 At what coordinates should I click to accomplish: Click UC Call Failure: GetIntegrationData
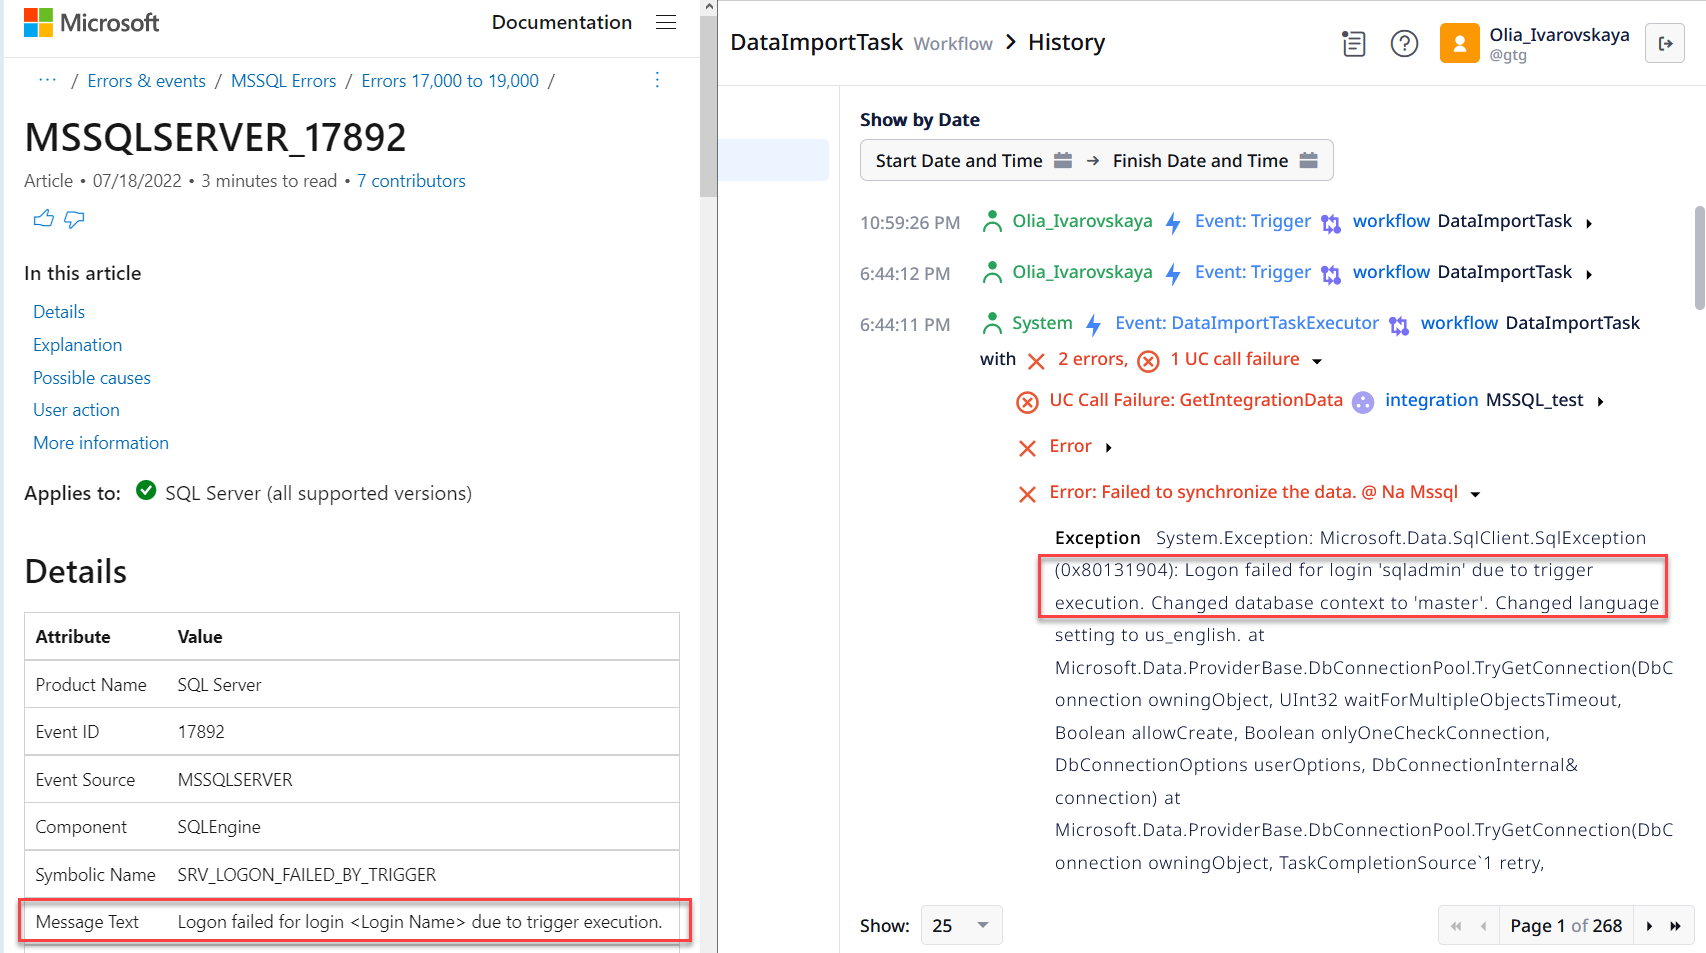tap(1196, 400)
